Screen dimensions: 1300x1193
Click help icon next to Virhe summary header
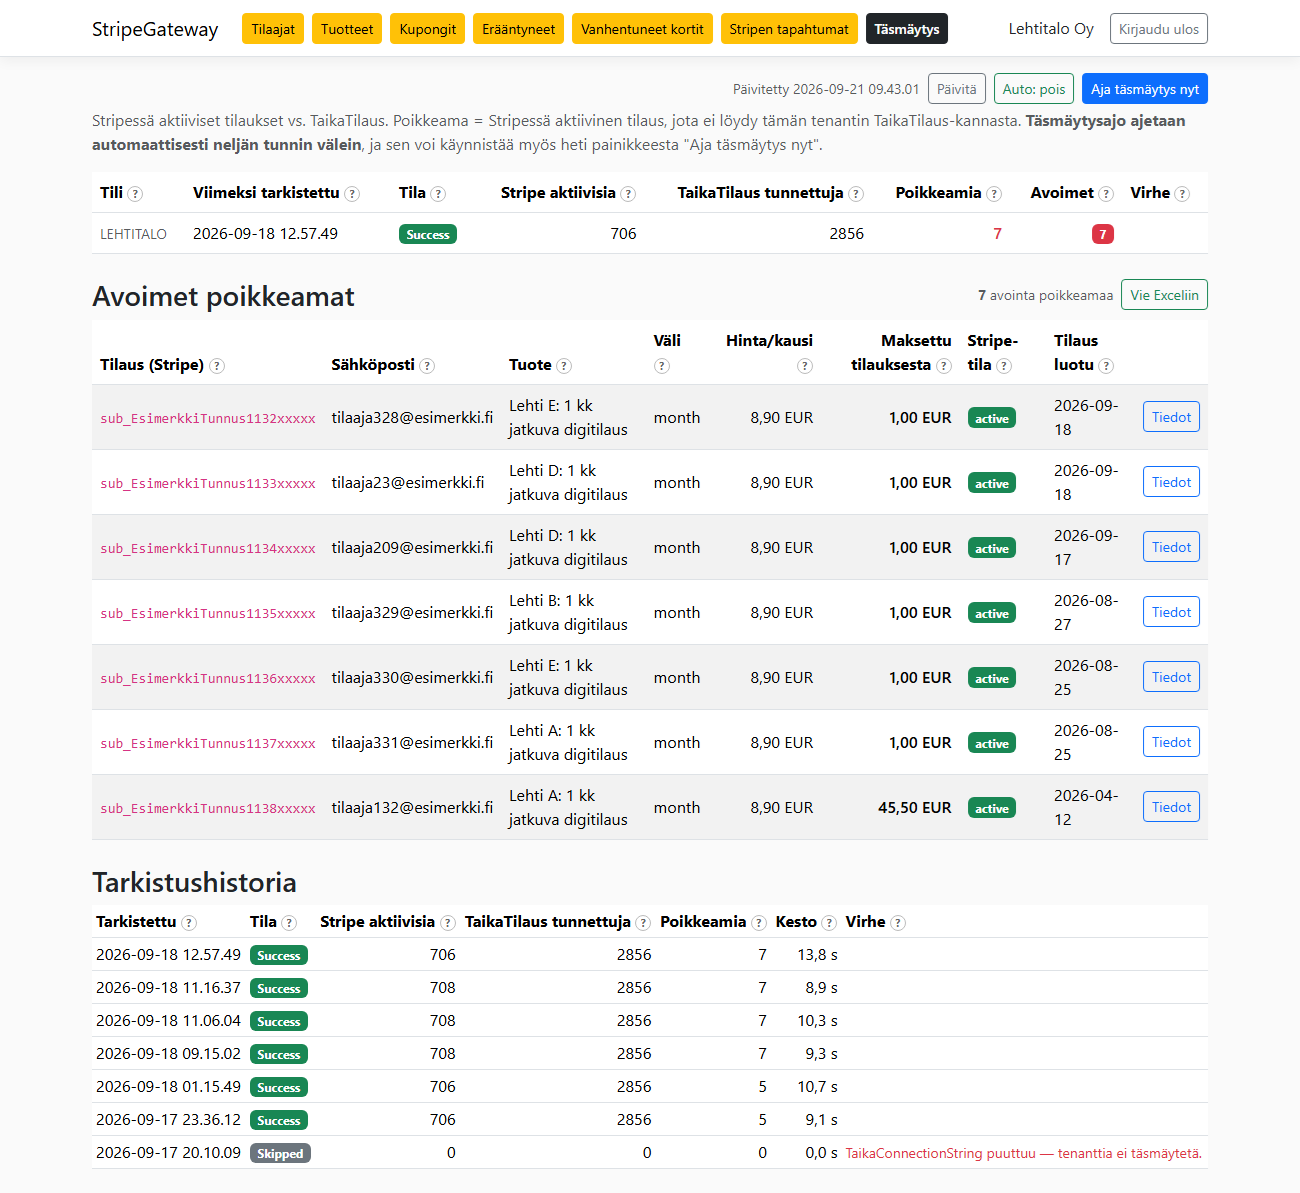pos(1182,194)
